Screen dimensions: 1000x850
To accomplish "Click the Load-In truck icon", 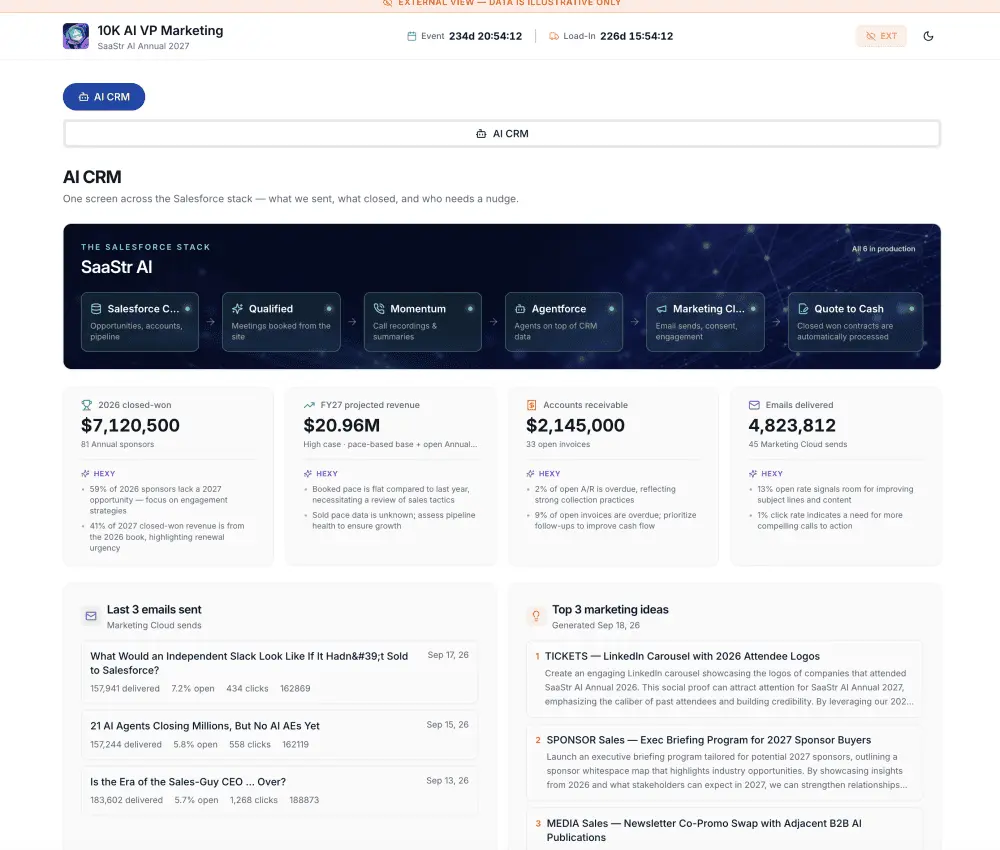I will [554, 36].
